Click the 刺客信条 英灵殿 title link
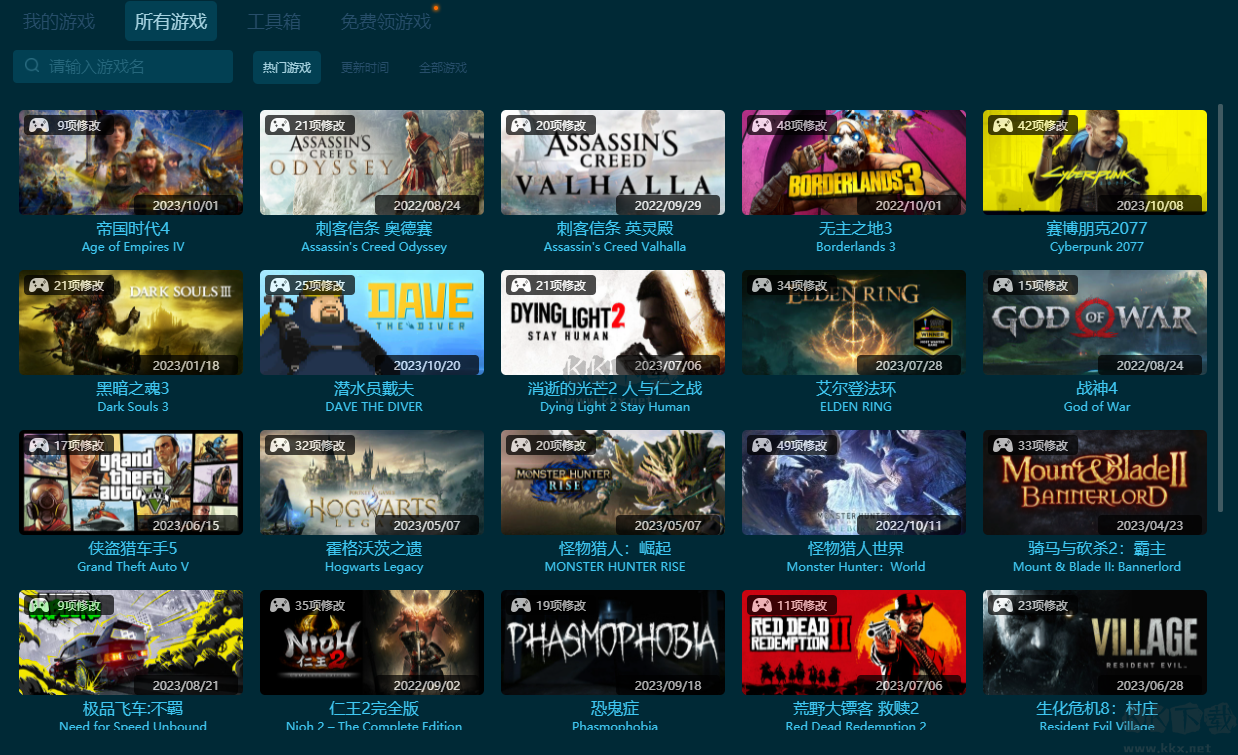Viewport: 1238px width, 755px height. [615, 228]
